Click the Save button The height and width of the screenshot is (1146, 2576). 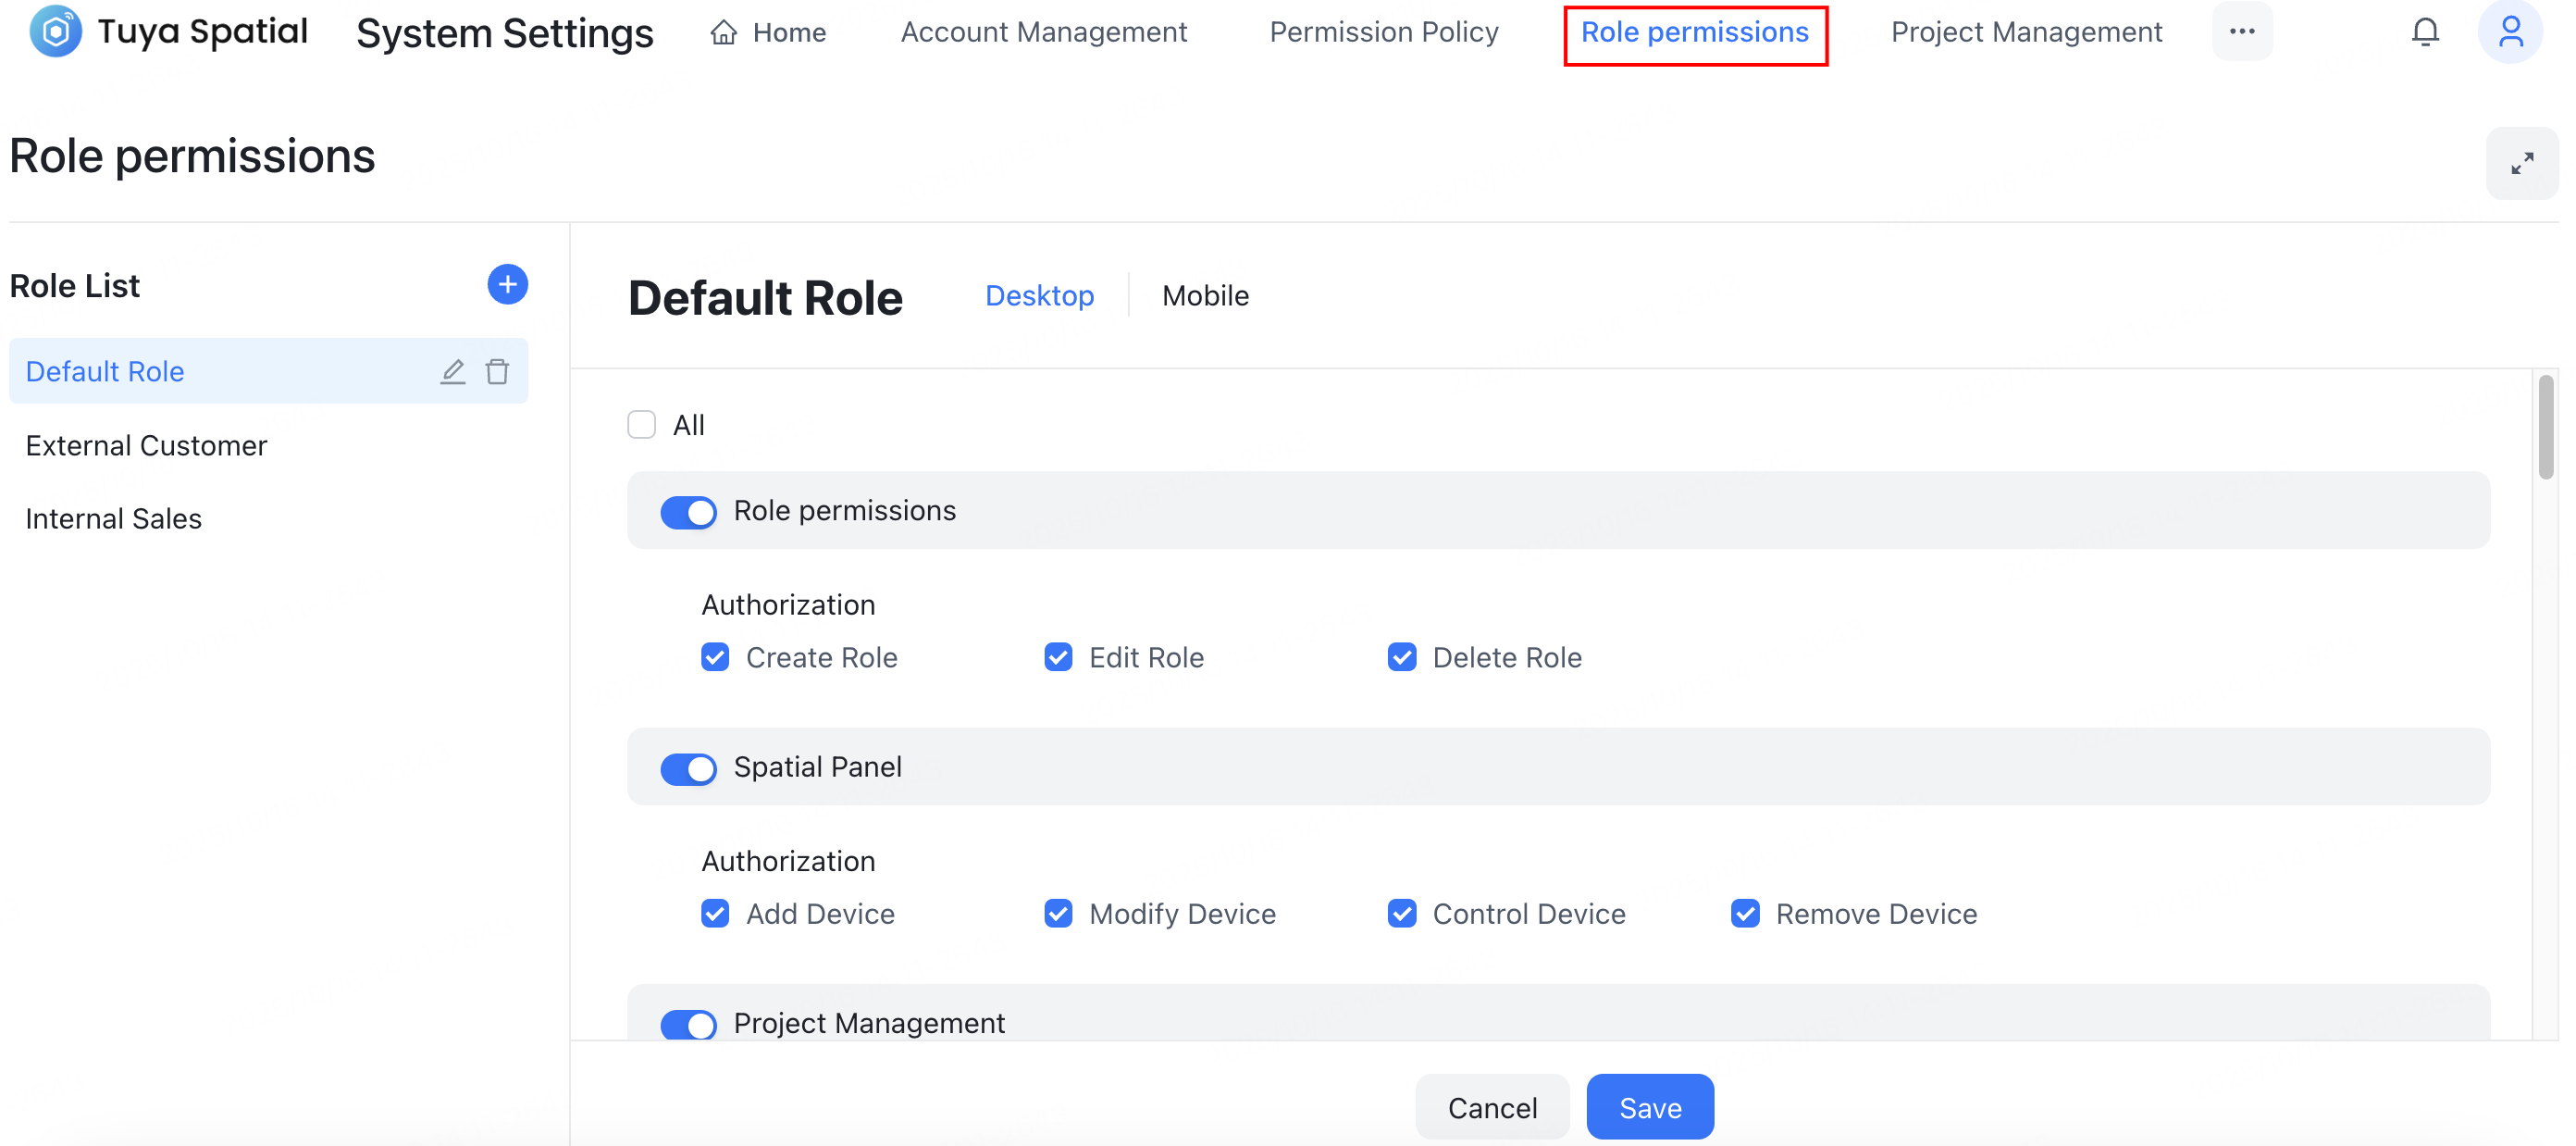[x=1649, y=1106]
